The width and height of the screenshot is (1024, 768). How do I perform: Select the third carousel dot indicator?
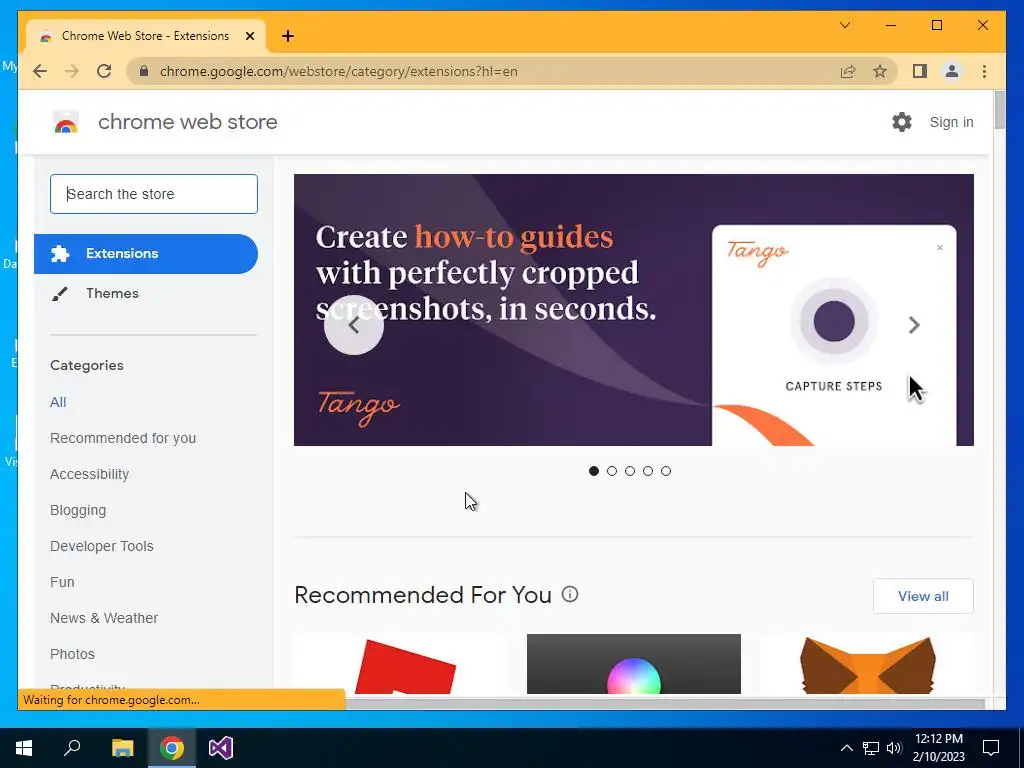[630, 471]
